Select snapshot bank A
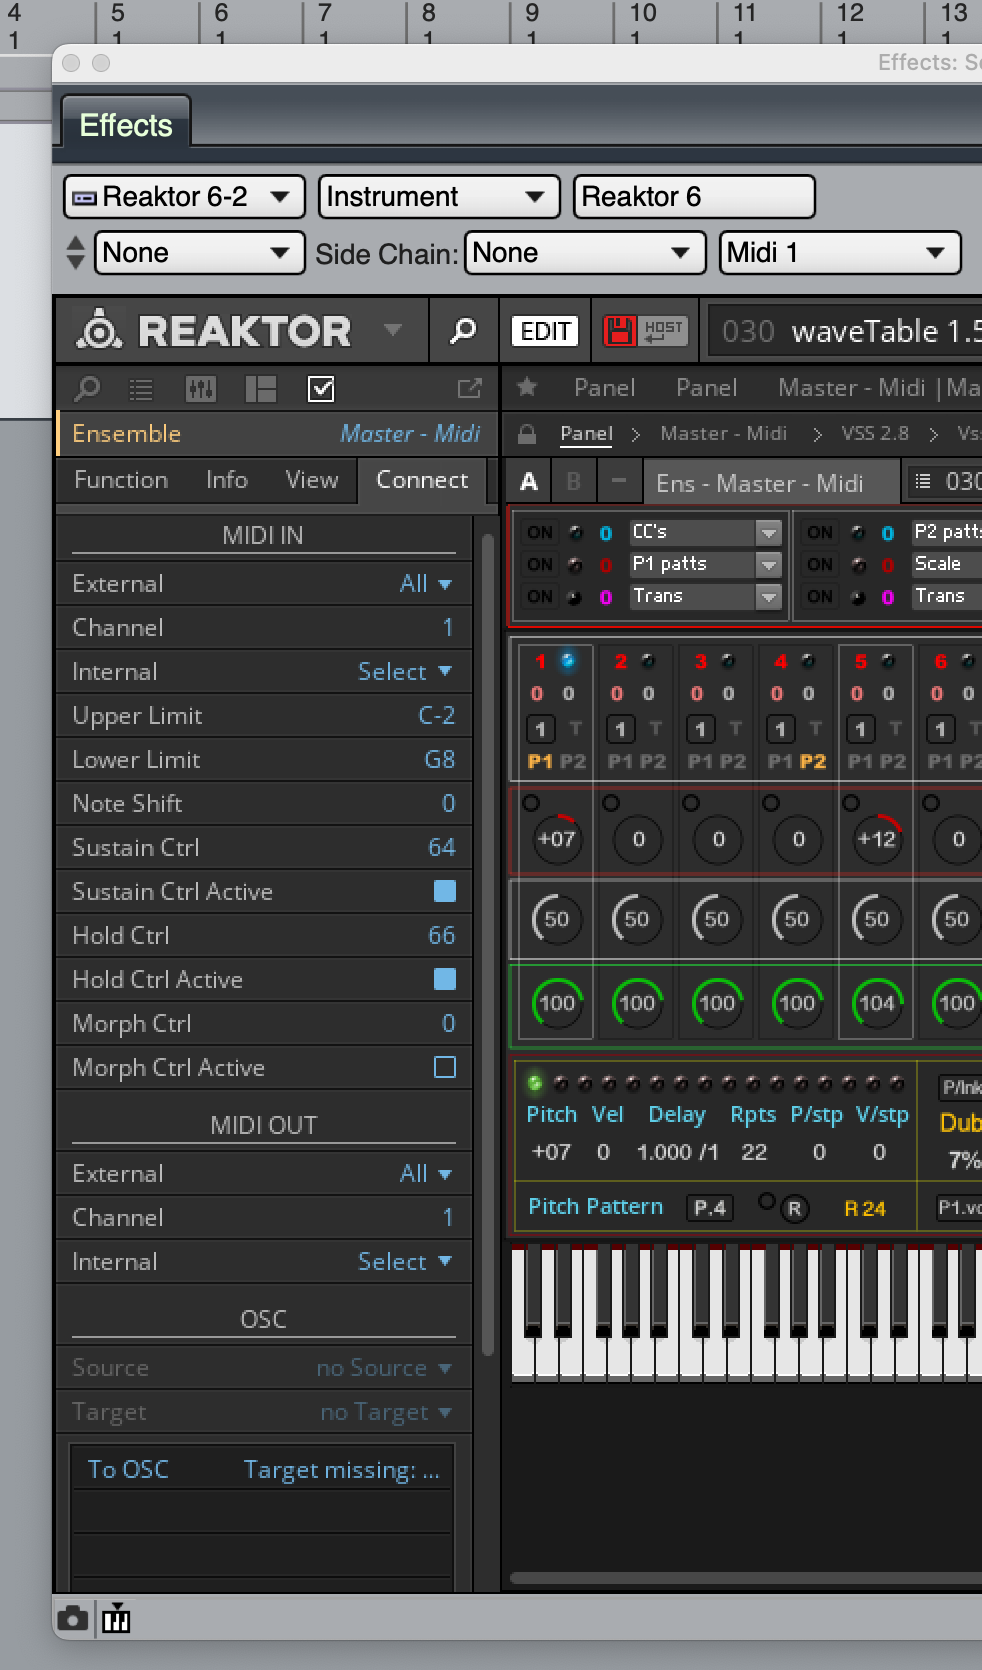This screenshot has height=1670, width=982. 529,481
